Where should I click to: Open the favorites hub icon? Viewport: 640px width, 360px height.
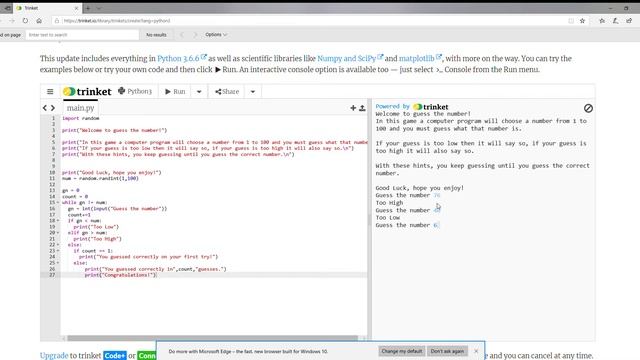click(x=602, y=20)
